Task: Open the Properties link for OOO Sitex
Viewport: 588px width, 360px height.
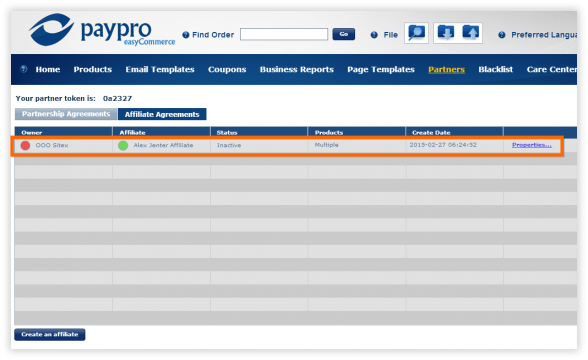Action: (x=532, y=145)
